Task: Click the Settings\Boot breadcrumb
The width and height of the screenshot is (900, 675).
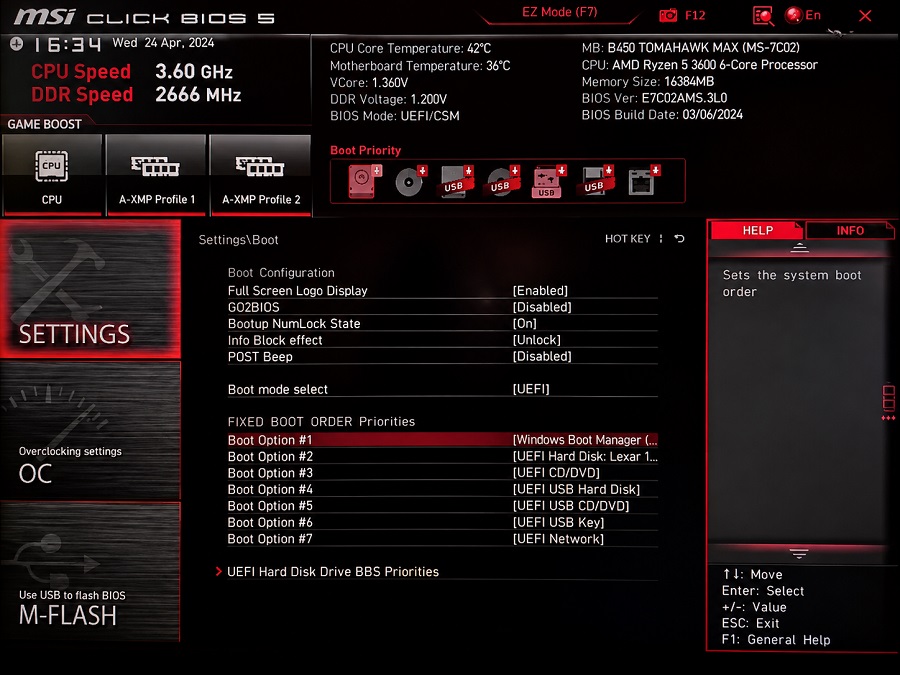Action: (x=238, y=240)
